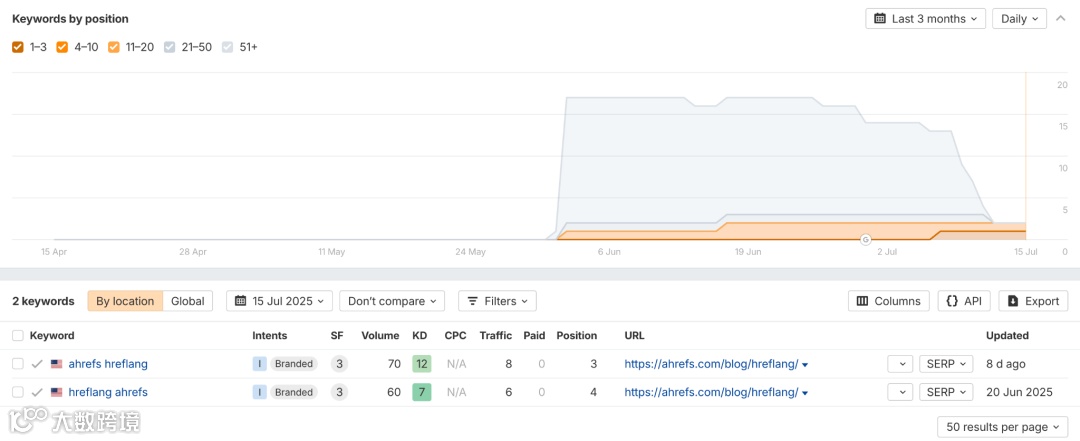The width and height of the screenshot is (1080, 441).
Task: Click the checkmark icon in hreflang ahrefs row
Action: pyautogui.click(x=37, y=392)
